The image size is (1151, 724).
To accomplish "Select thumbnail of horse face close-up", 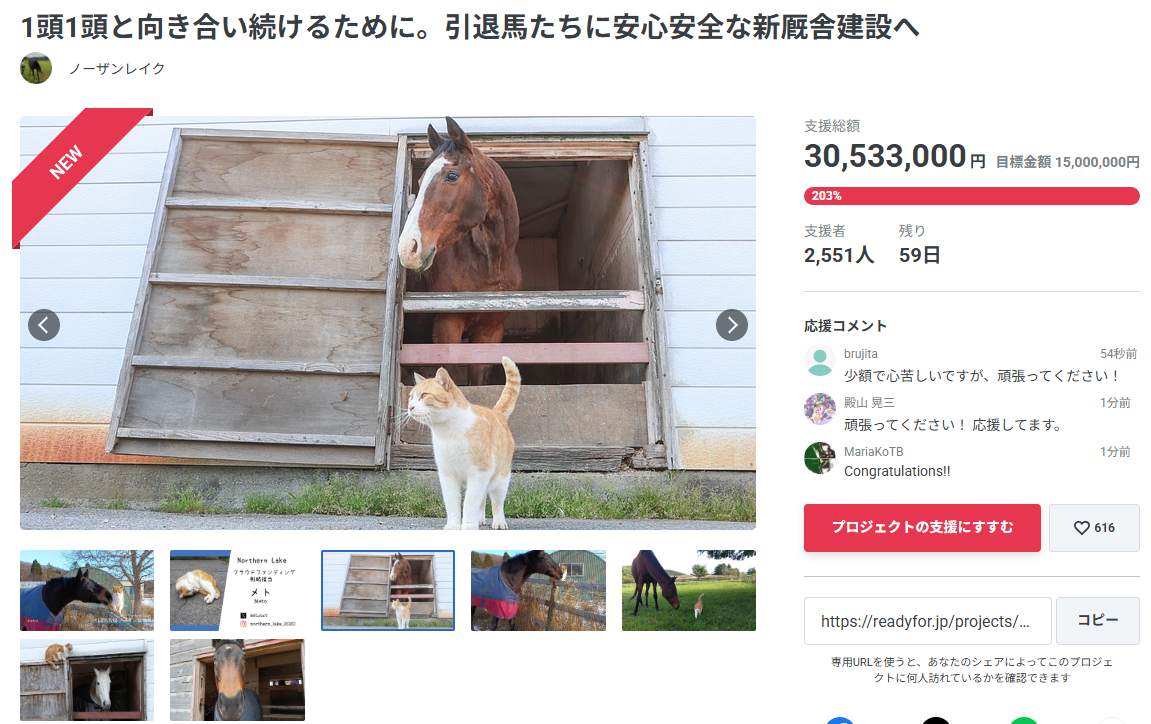I will point(237,680).
